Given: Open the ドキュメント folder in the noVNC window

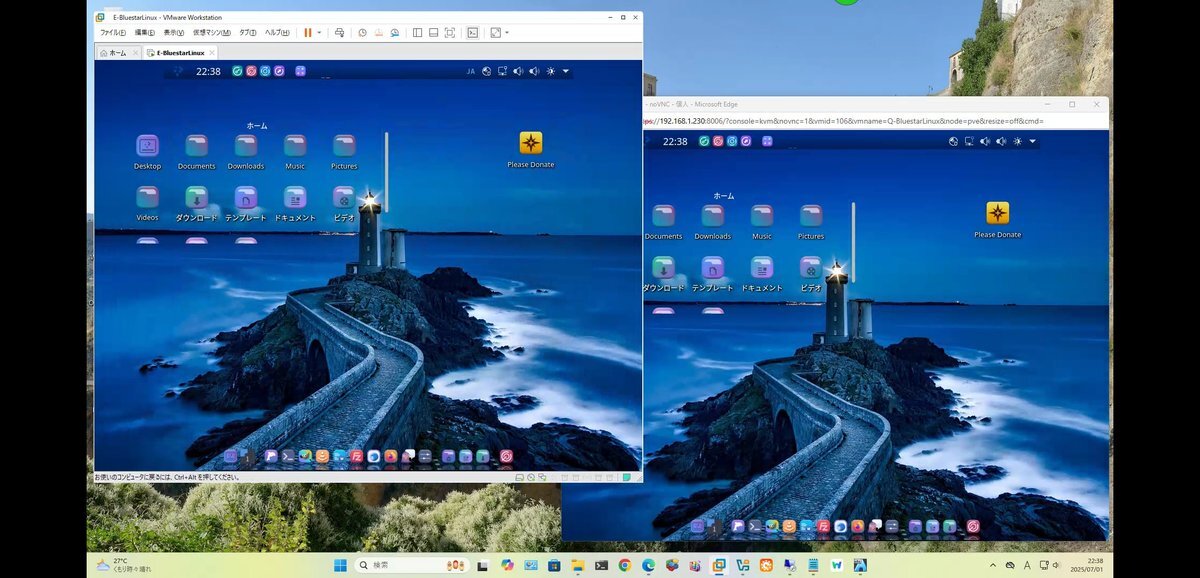Looking at the screenshot, I should 762,273.
